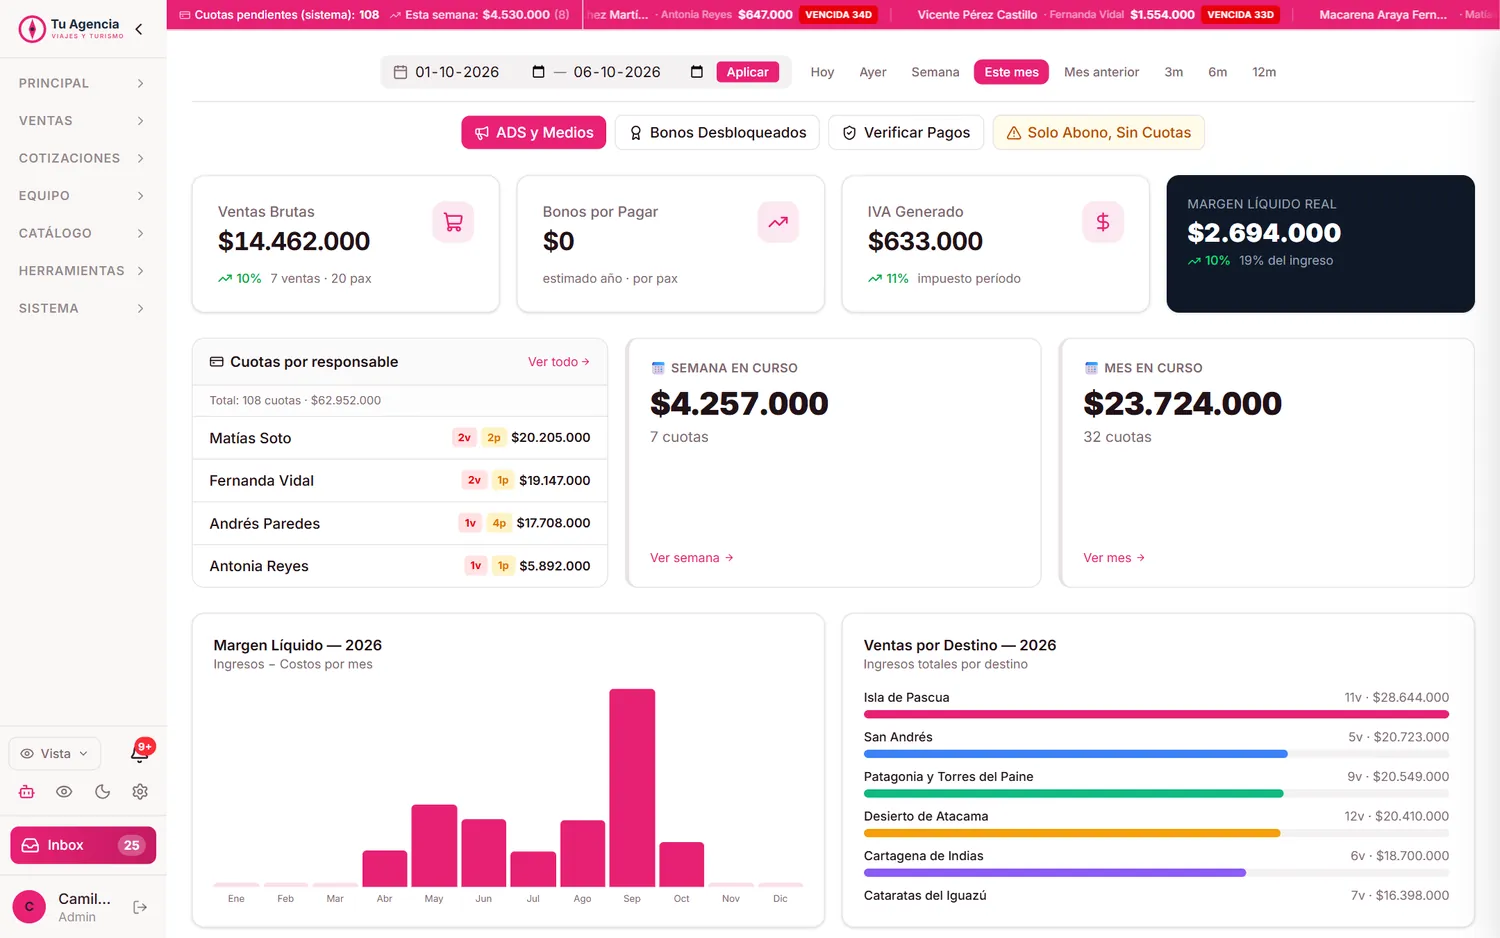Click the San Andrés blue progress bar
Screen dimensions: 1500x938
[1075, 754]
